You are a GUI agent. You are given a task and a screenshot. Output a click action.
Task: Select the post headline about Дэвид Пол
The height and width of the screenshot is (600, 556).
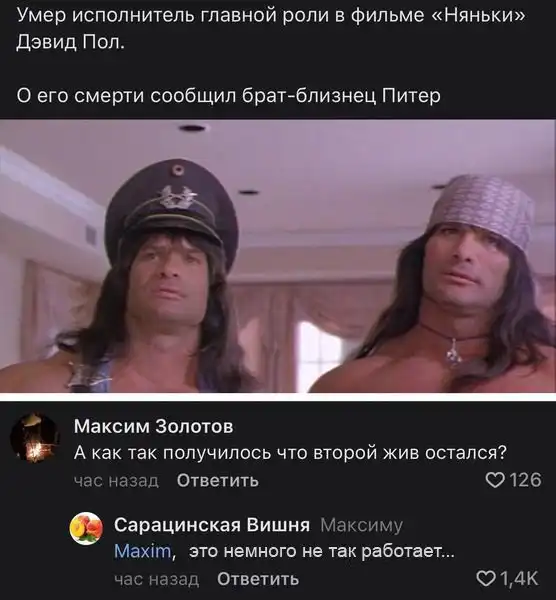[x=271, y=29]
